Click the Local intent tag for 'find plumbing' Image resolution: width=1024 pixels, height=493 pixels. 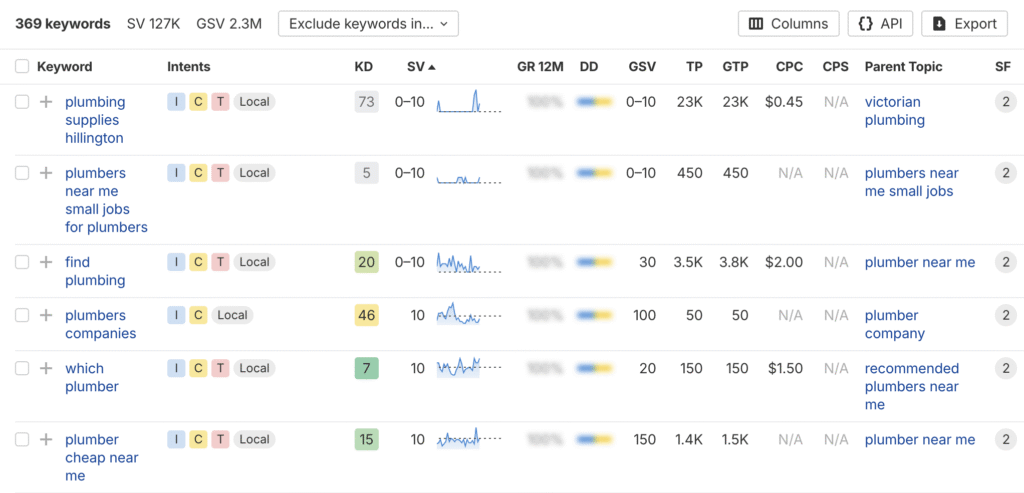pyautogui.click(x=254, y=262)
